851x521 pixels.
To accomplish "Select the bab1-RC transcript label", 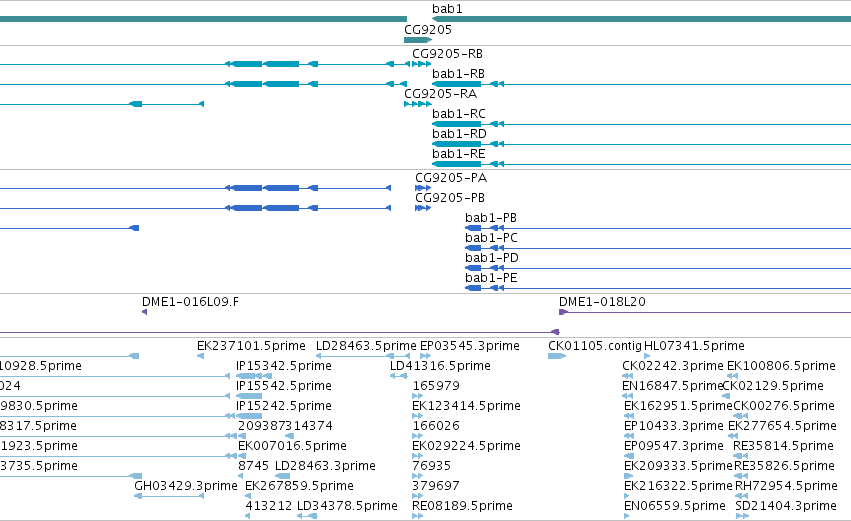I will coord(459,113).
